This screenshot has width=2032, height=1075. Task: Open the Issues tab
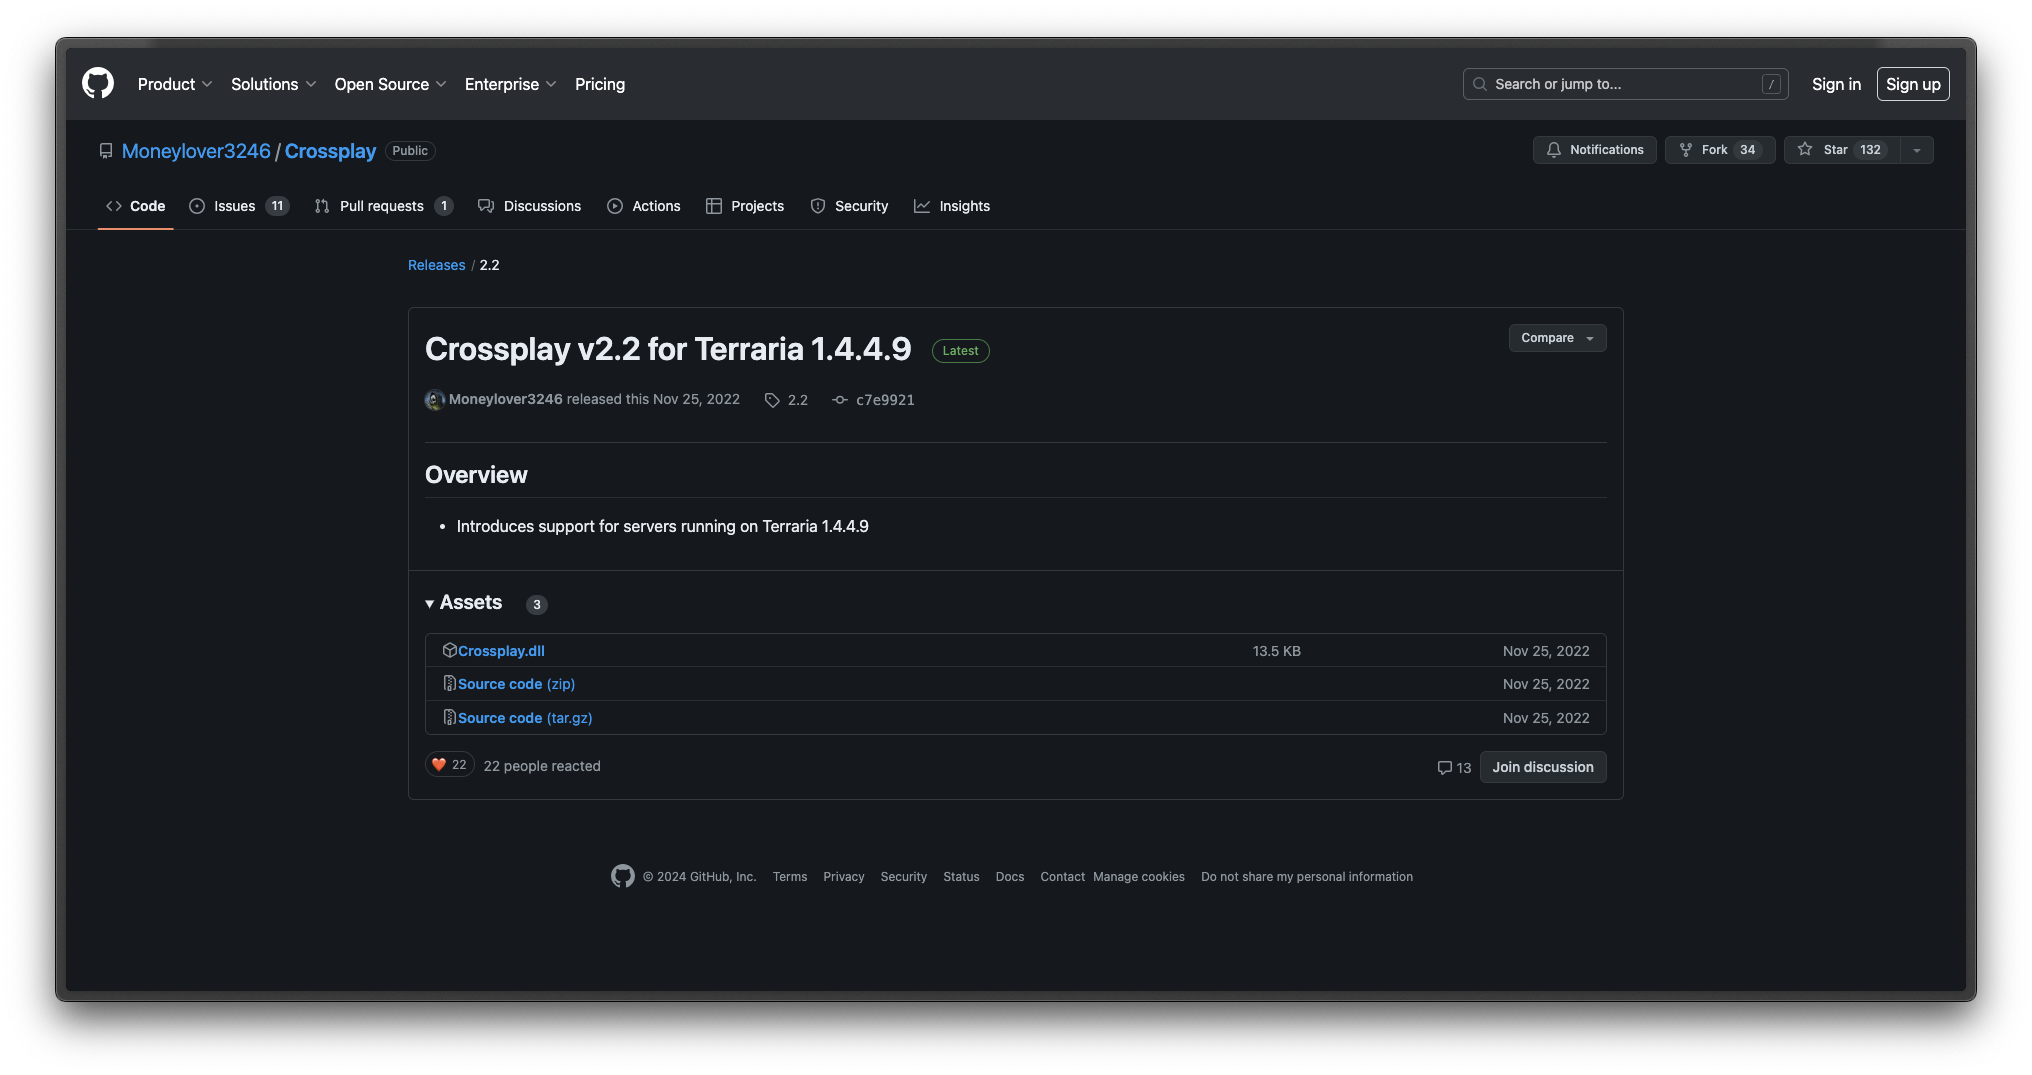coord(239,206)
